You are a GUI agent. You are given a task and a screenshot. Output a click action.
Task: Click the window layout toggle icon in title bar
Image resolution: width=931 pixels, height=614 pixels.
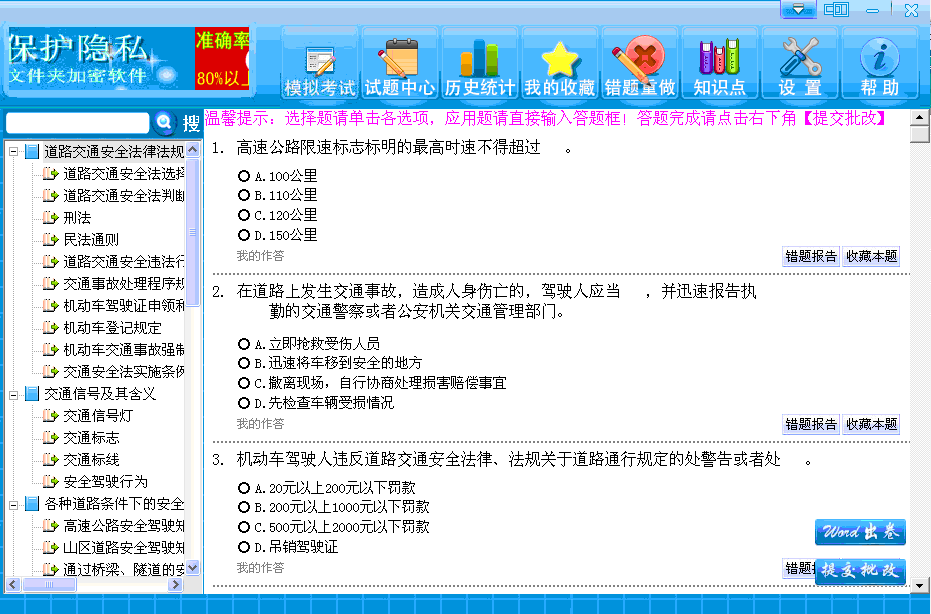click(x=836, y=10)
